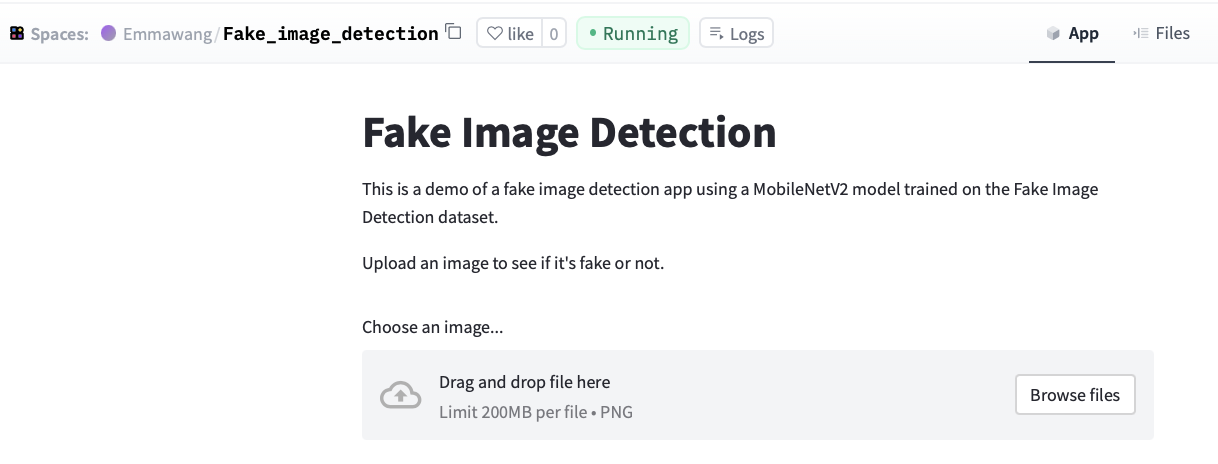Click the Fake Image Detection heading

coord(569,132)
